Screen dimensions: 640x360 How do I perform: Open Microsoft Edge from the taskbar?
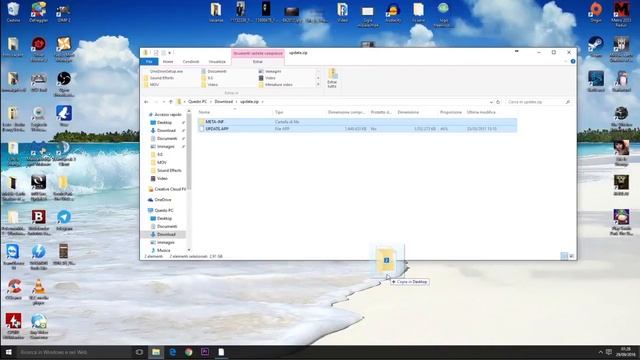(173, 352)
